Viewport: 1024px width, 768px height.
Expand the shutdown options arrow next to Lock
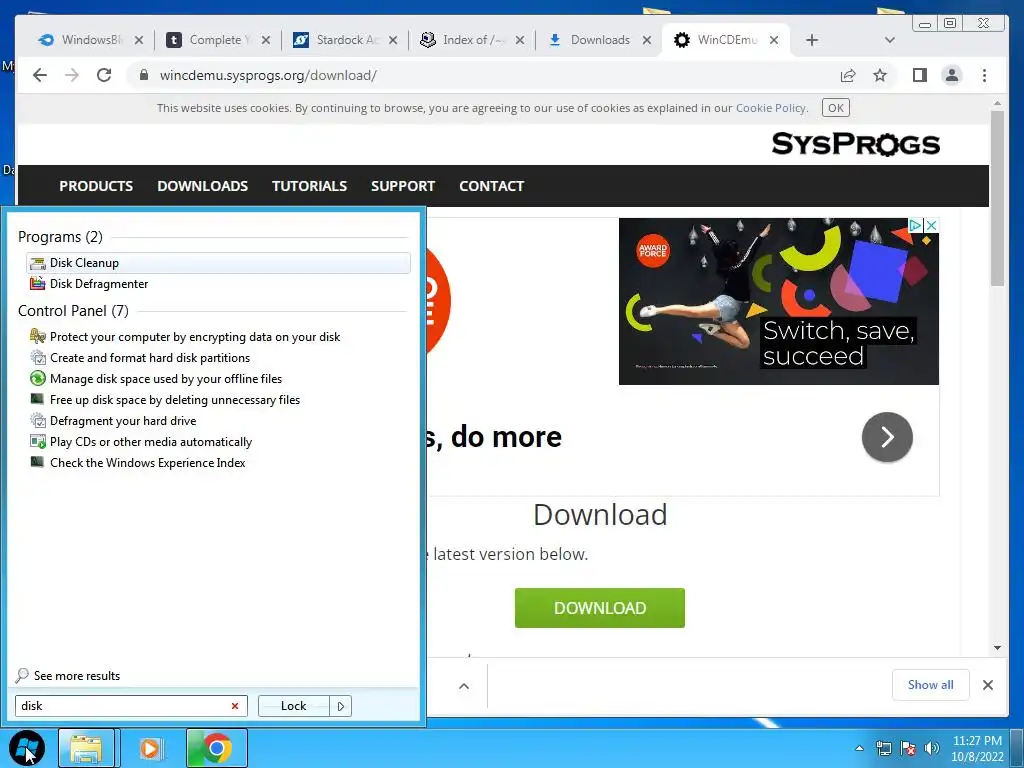click(340, 706)
